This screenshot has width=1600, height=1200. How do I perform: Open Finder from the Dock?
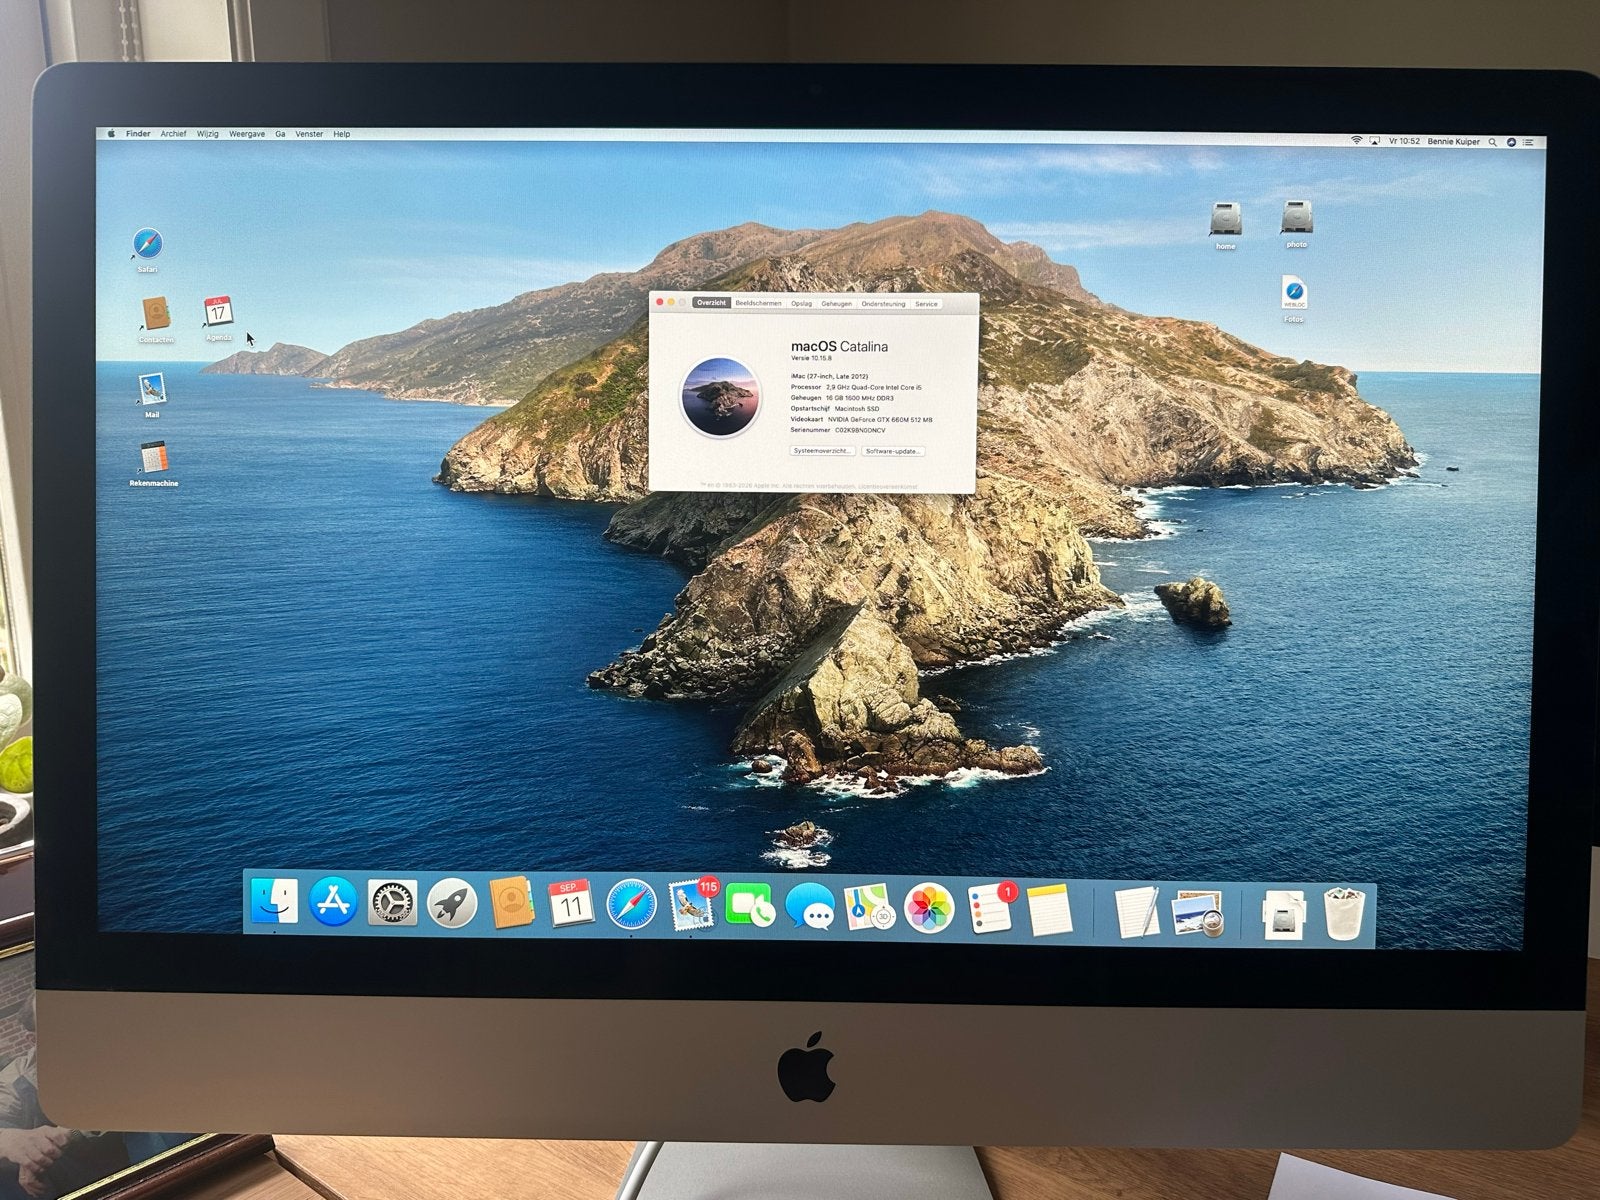tap(274, 902)
